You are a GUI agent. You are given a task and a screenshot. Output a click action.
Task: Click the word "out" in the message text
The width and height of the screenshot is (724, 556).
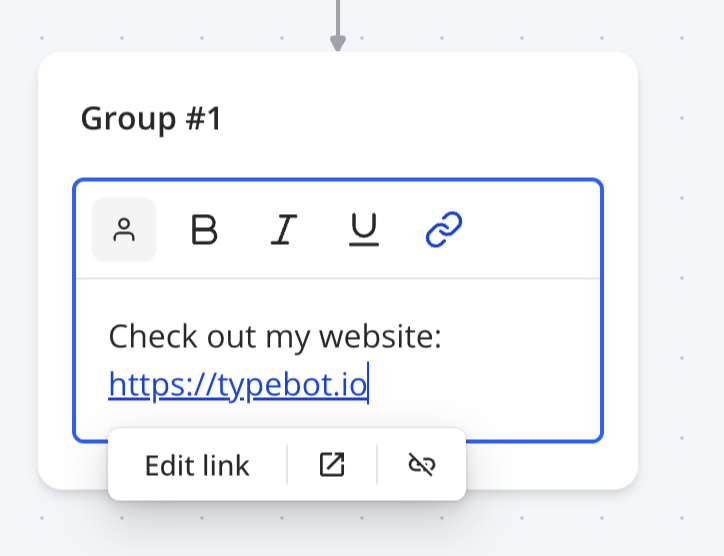(223, 337)
